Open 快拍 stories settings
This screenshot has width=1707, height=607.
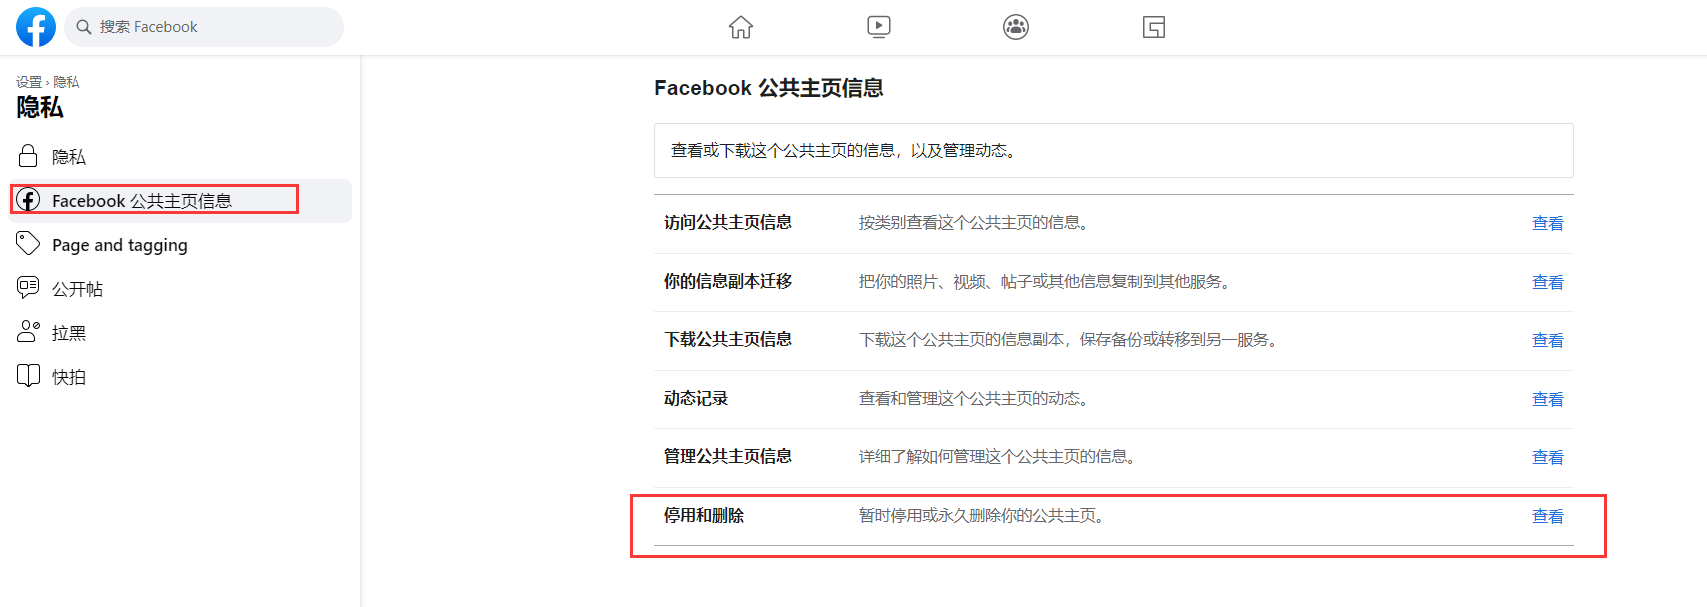pyautogui.click(x=180, y=377)
